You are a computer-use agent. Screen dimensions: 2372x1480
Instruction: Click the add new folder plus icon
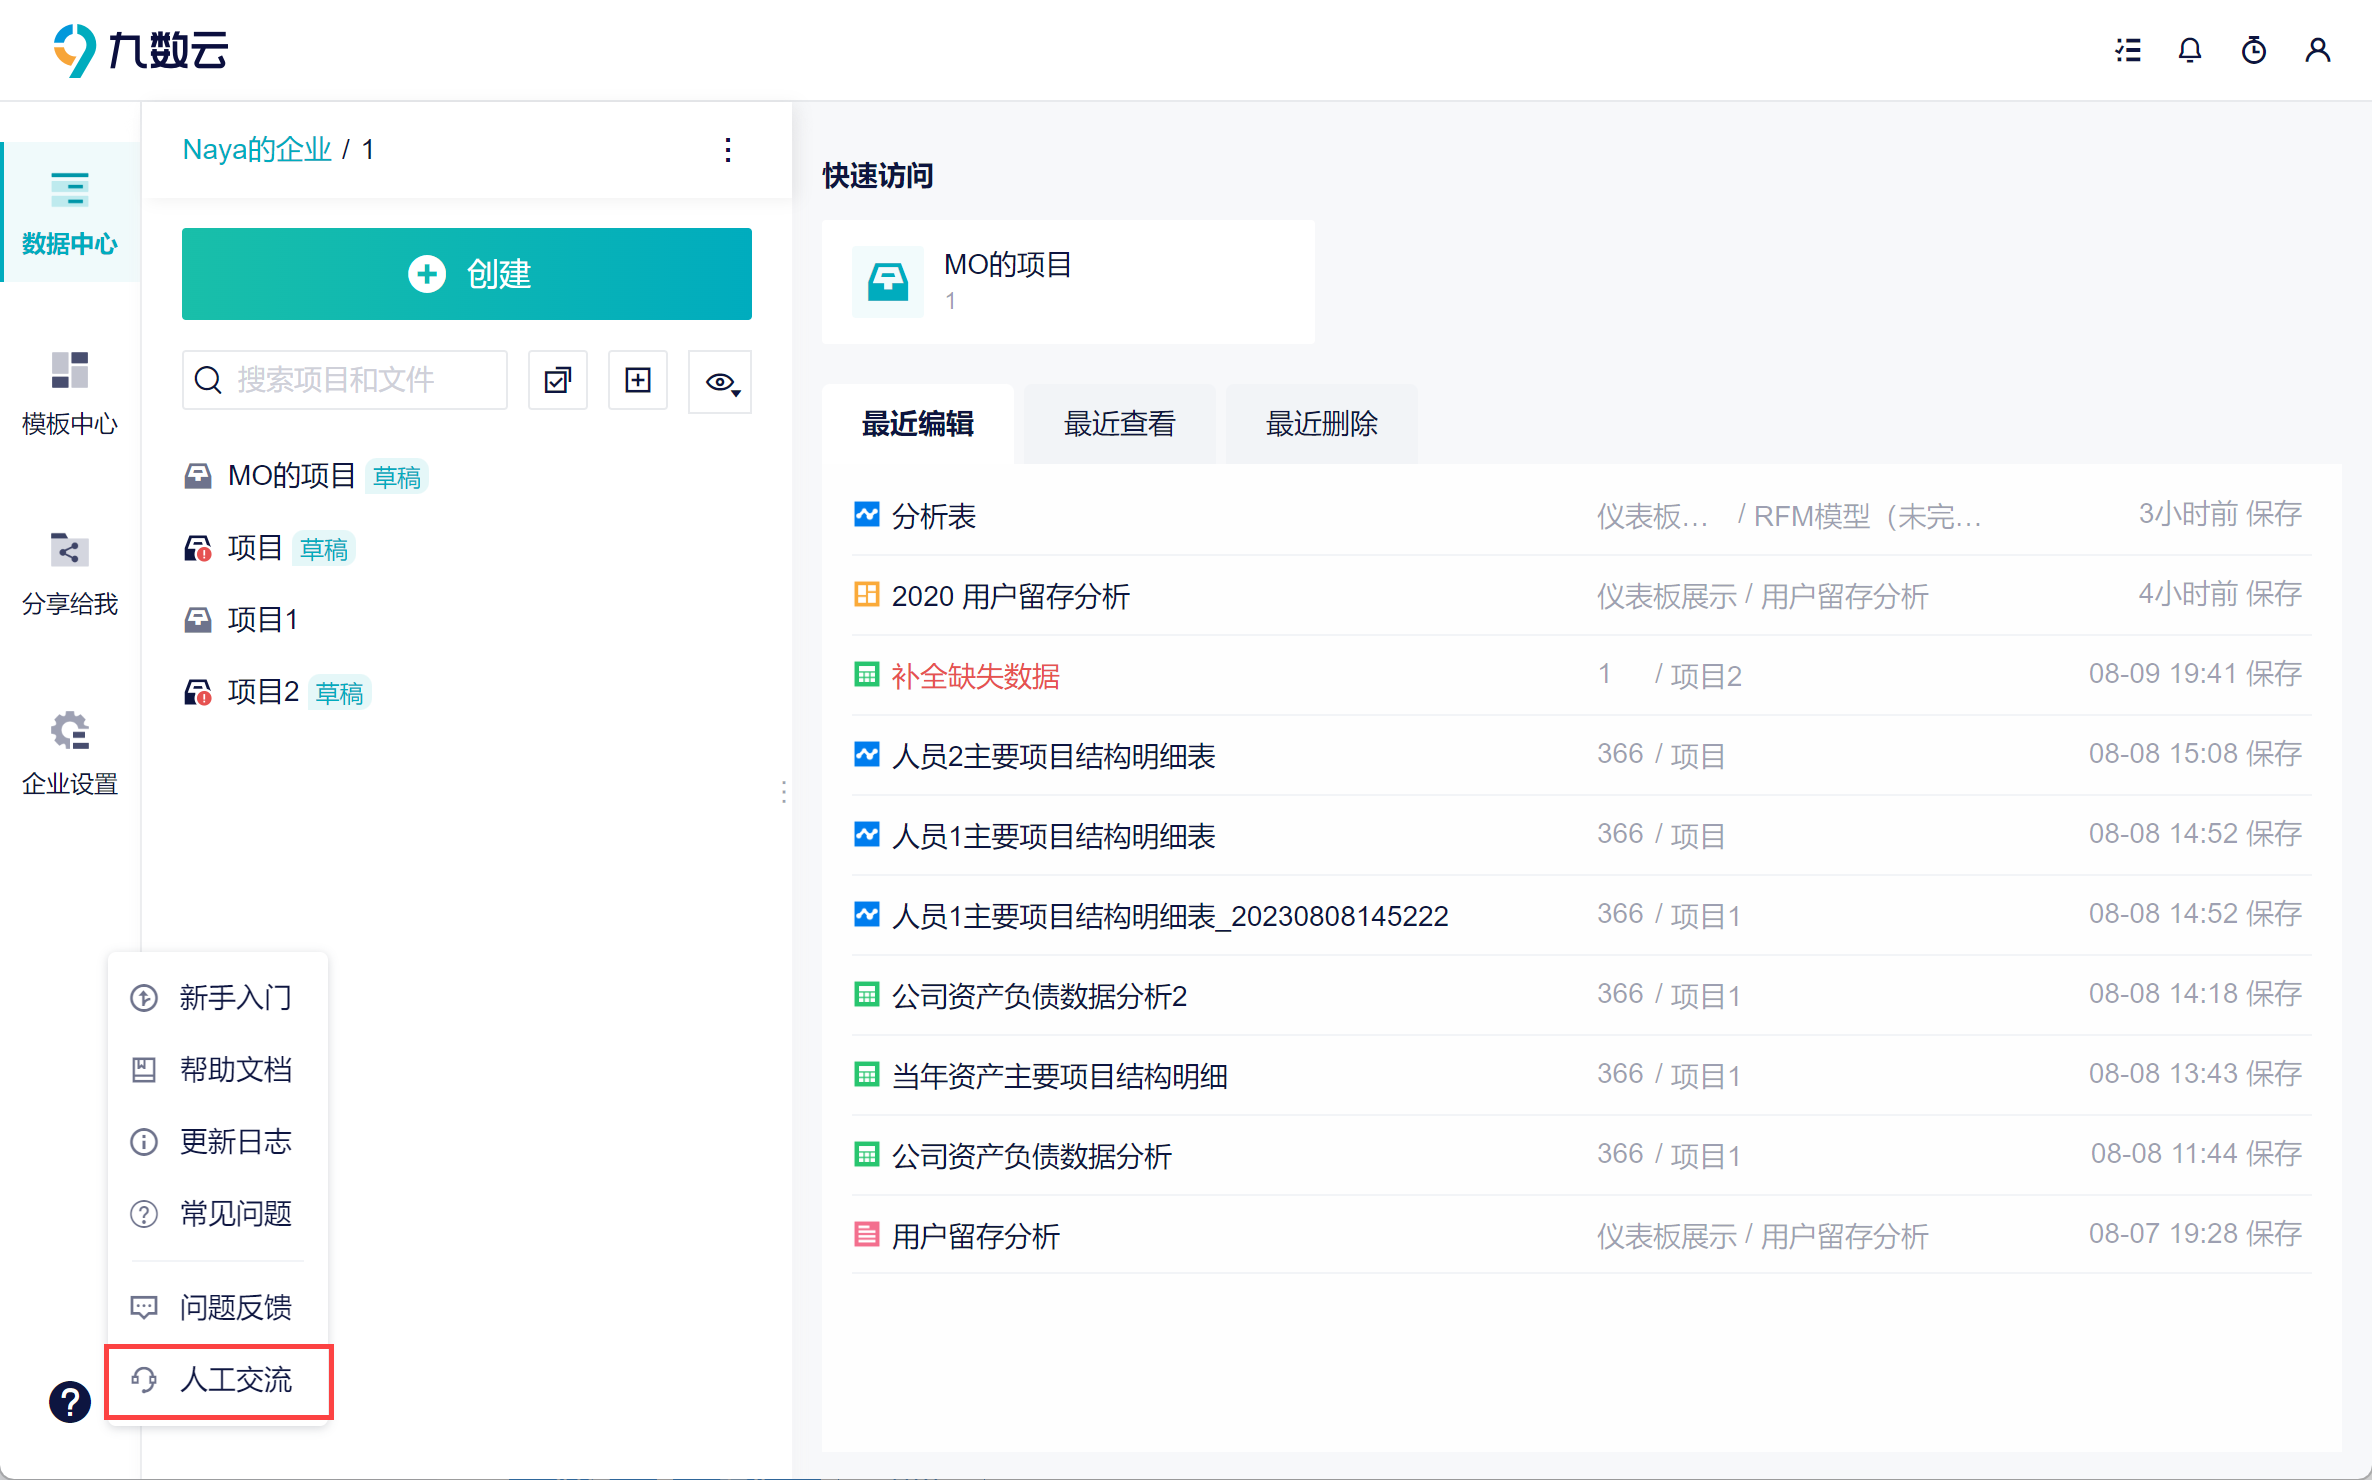[637, 380]
